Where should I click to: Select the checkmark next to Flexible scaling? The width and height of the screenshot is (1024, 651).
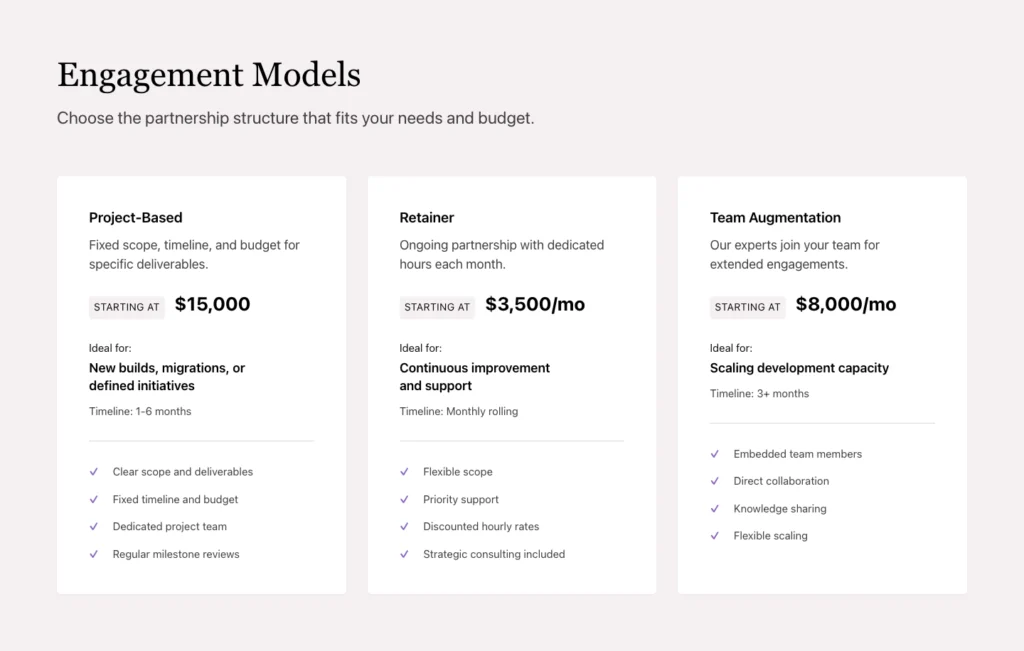click(715, 535)
